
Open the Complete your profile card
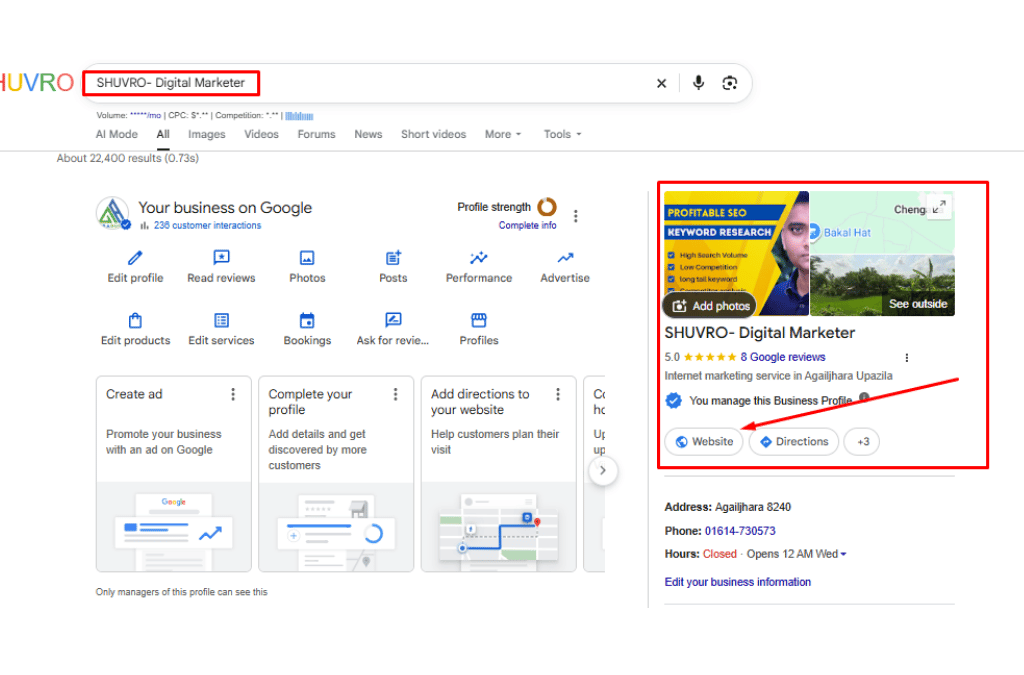336,474
